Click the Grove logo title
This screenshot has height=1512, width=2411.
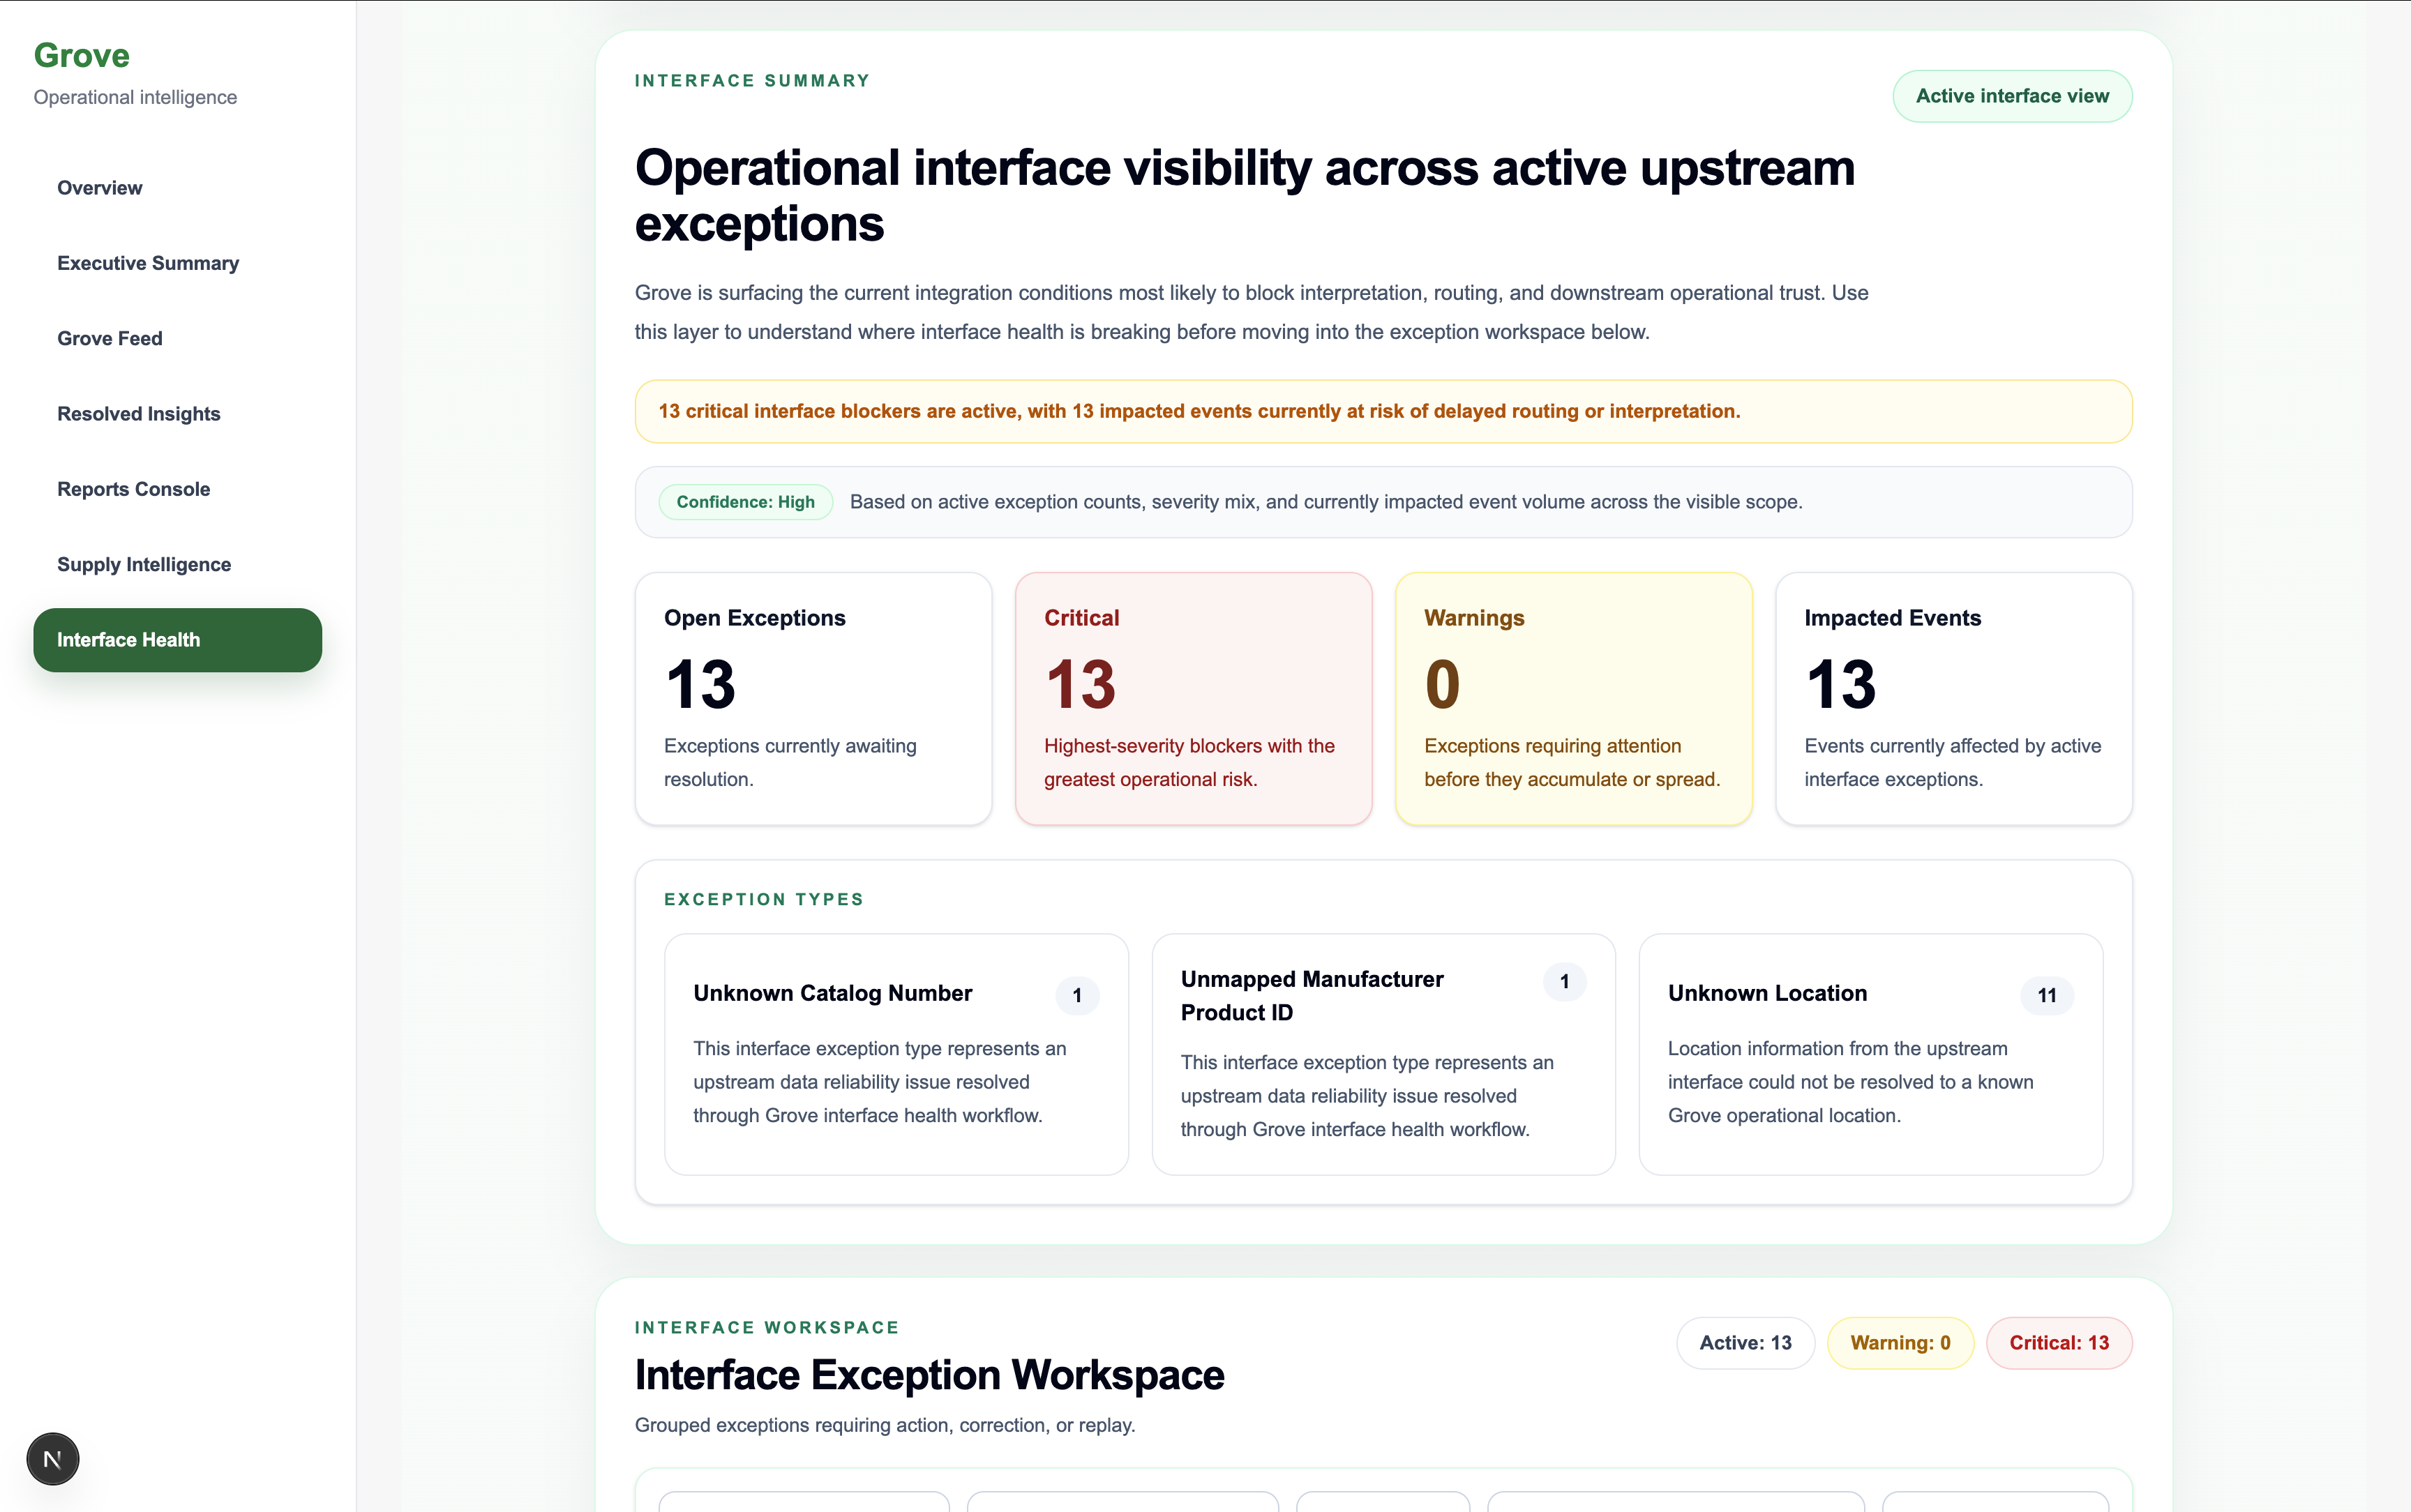coord(82,55)
